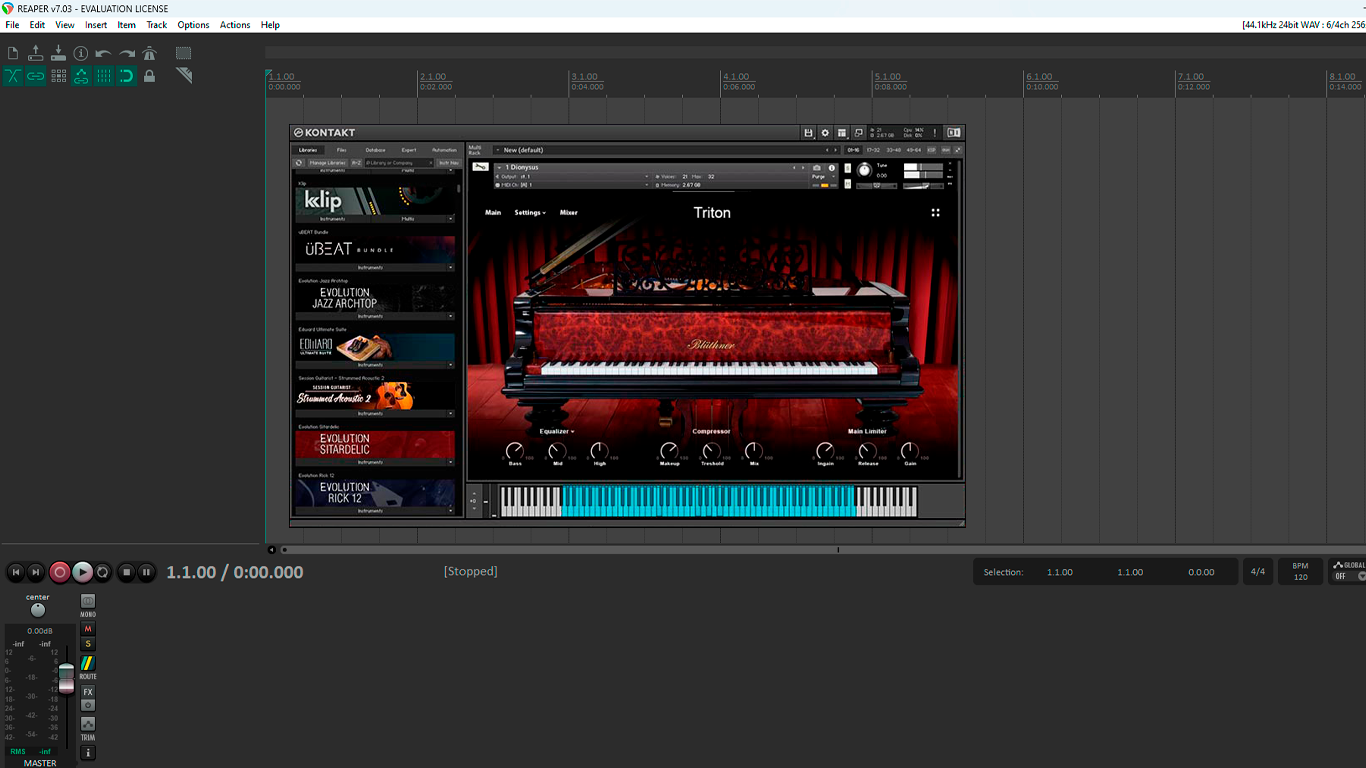Open the Dionysus Purge dropdown
The width and height of the screenshot is (1366, 768).
pos(824,176)
